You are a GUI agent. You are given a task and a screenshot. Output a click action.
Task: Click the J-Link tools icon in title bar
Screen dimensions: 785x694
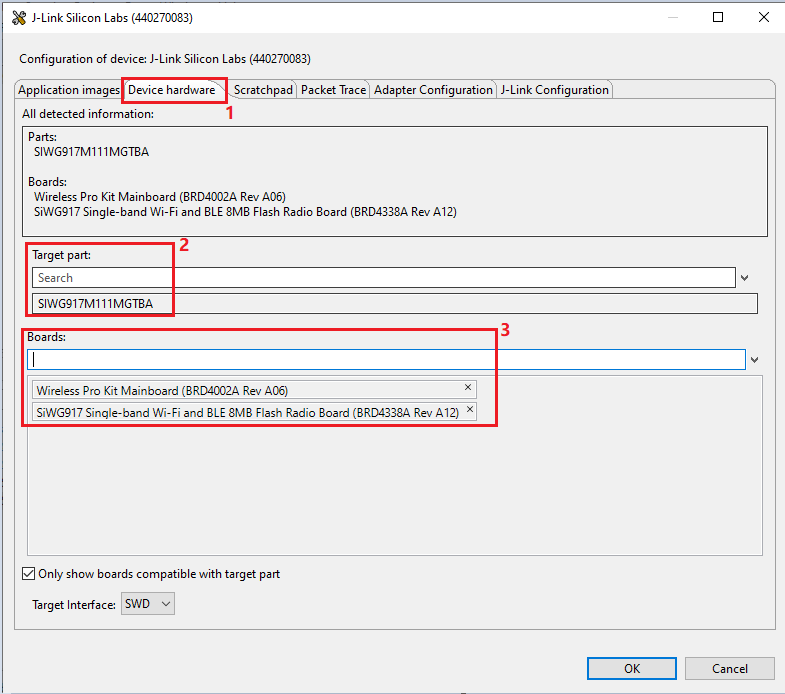[18, 18]
